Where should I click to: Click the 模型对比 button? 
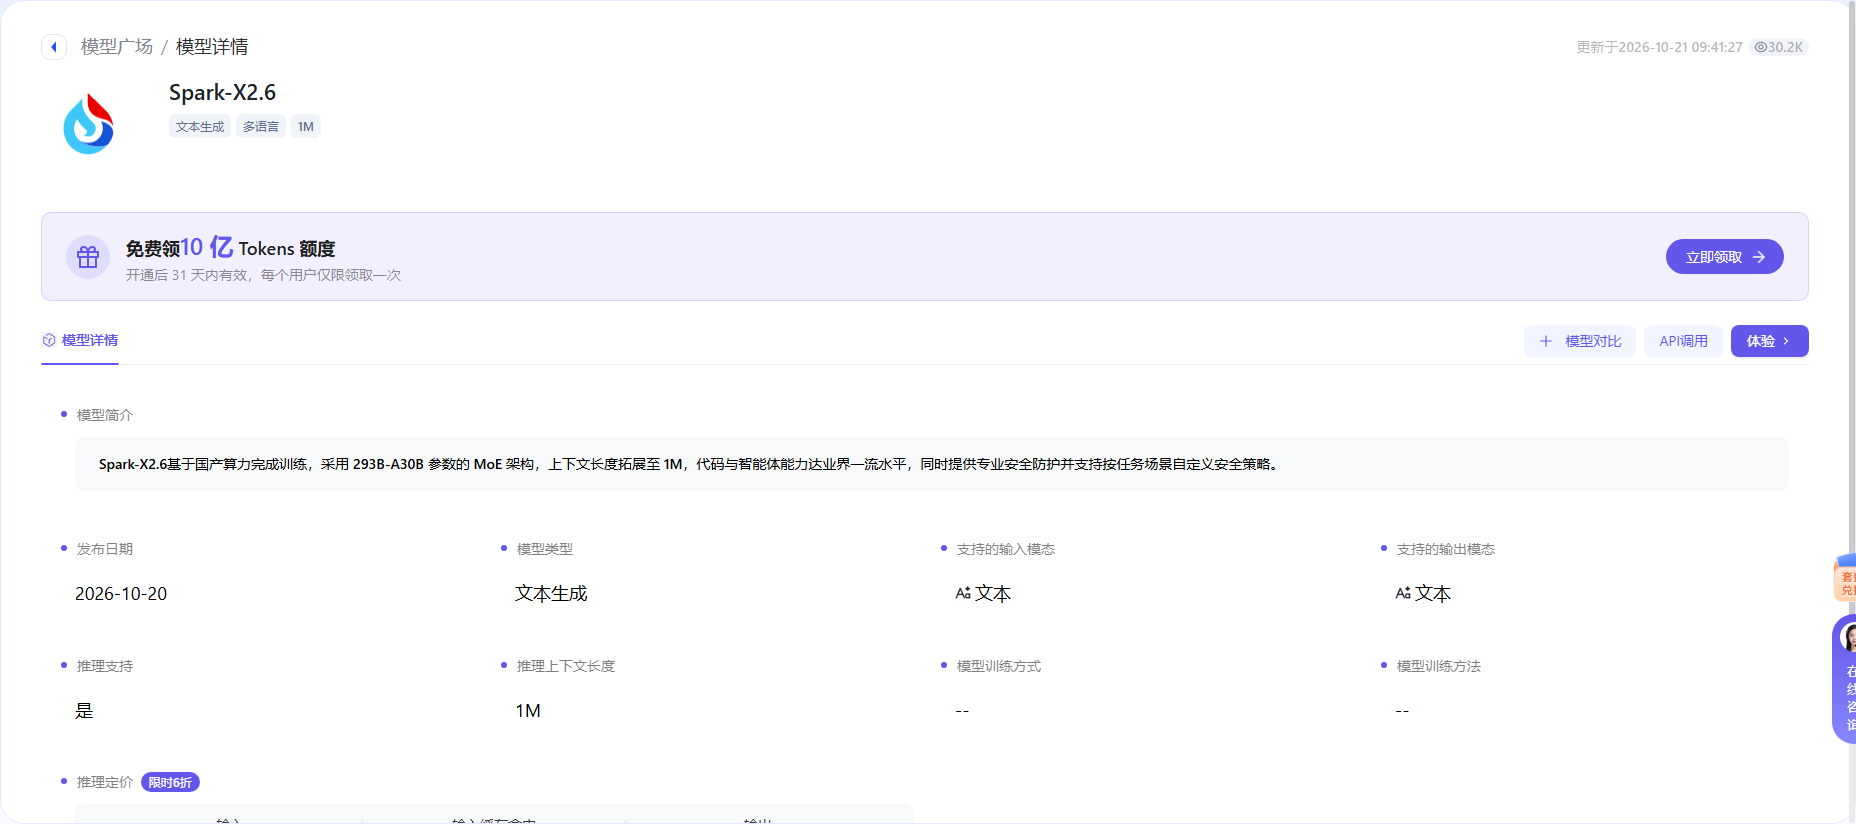click(1580, 341)
